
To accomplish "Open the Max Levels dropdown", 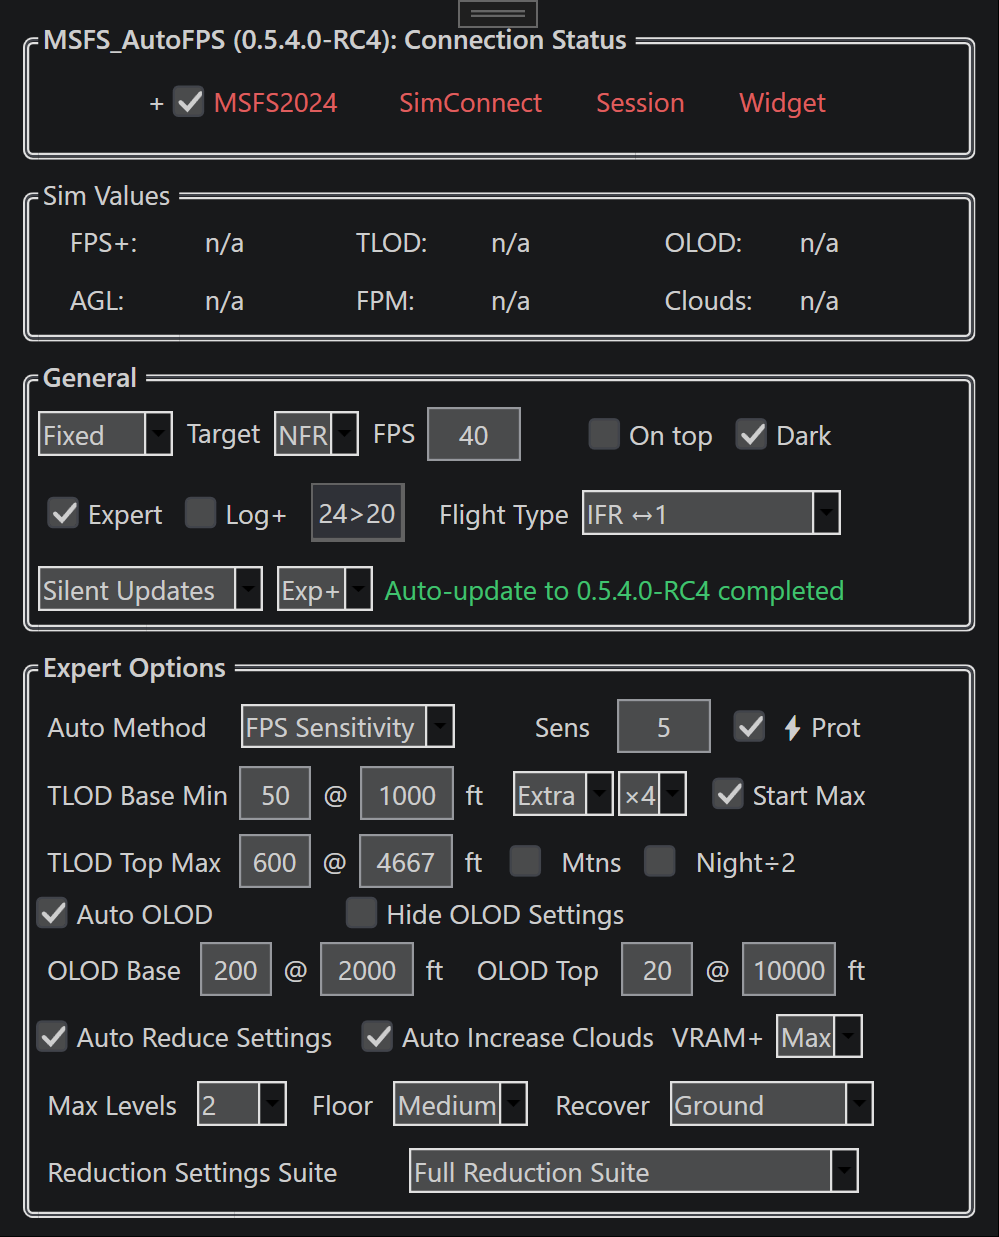I will click(242, 1104).
